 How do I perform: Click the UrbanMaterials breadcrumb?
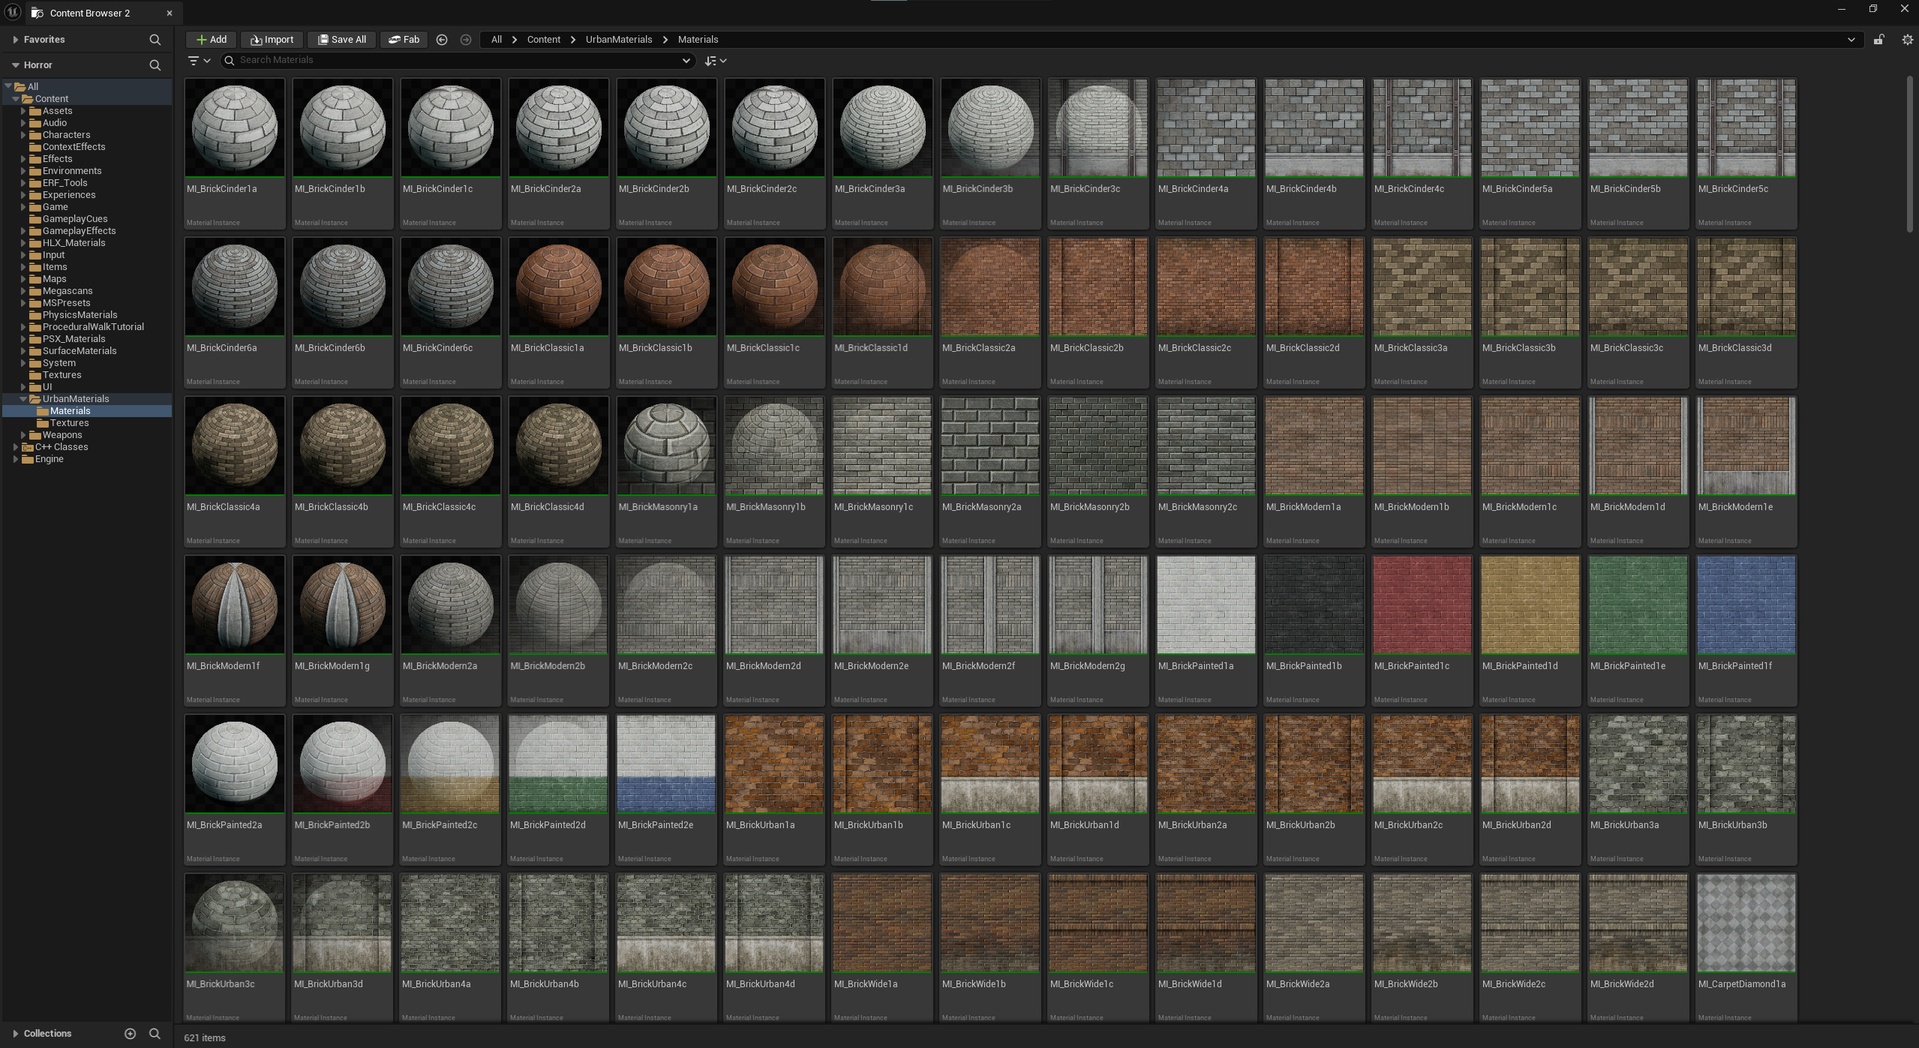click(x=619, y=40)
